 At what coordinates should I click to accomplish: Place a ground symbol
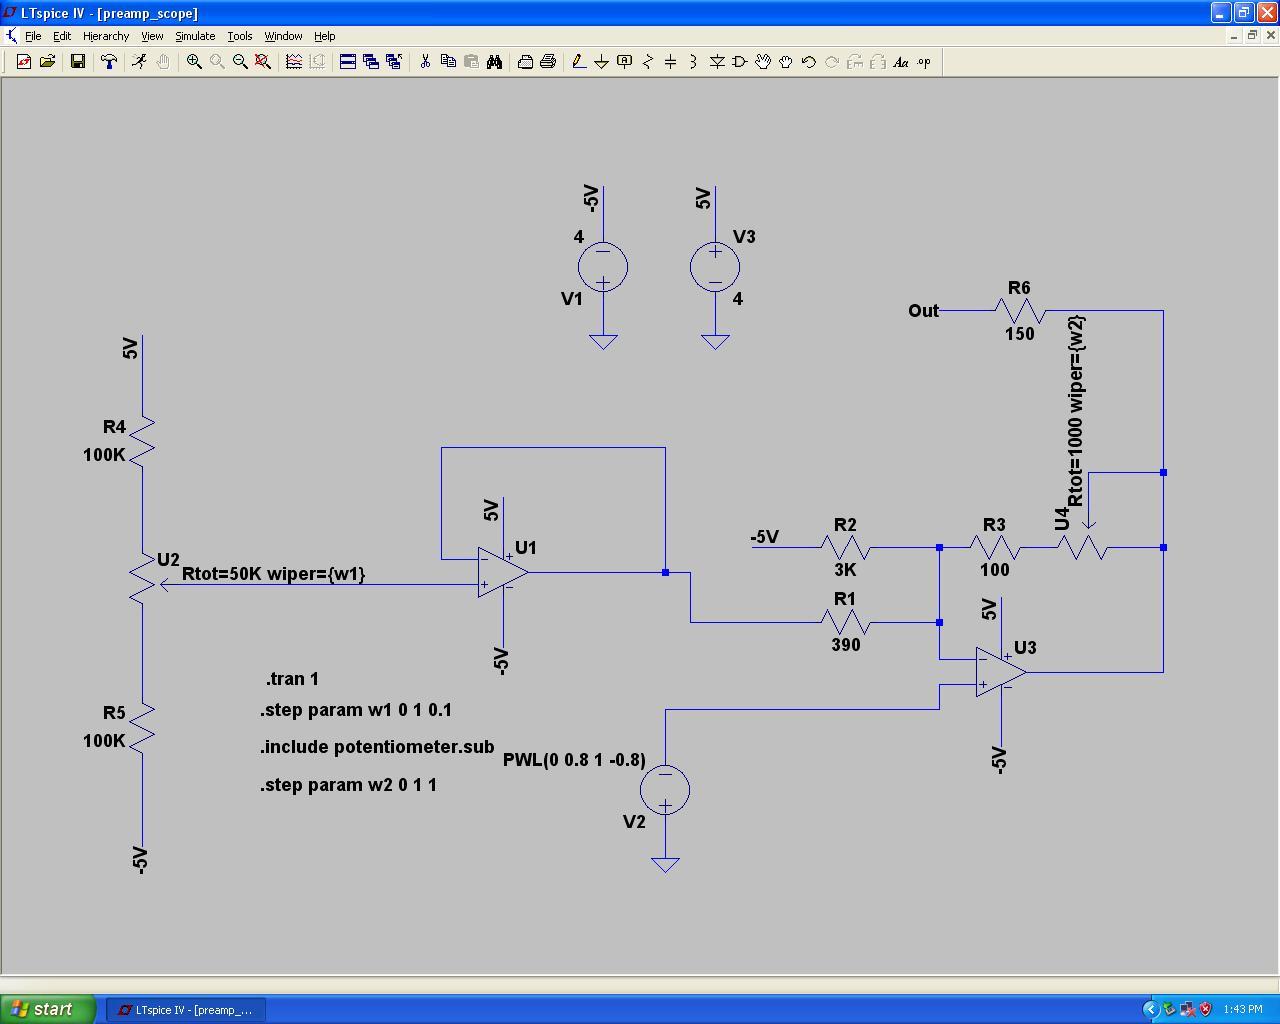click(599, 61)
